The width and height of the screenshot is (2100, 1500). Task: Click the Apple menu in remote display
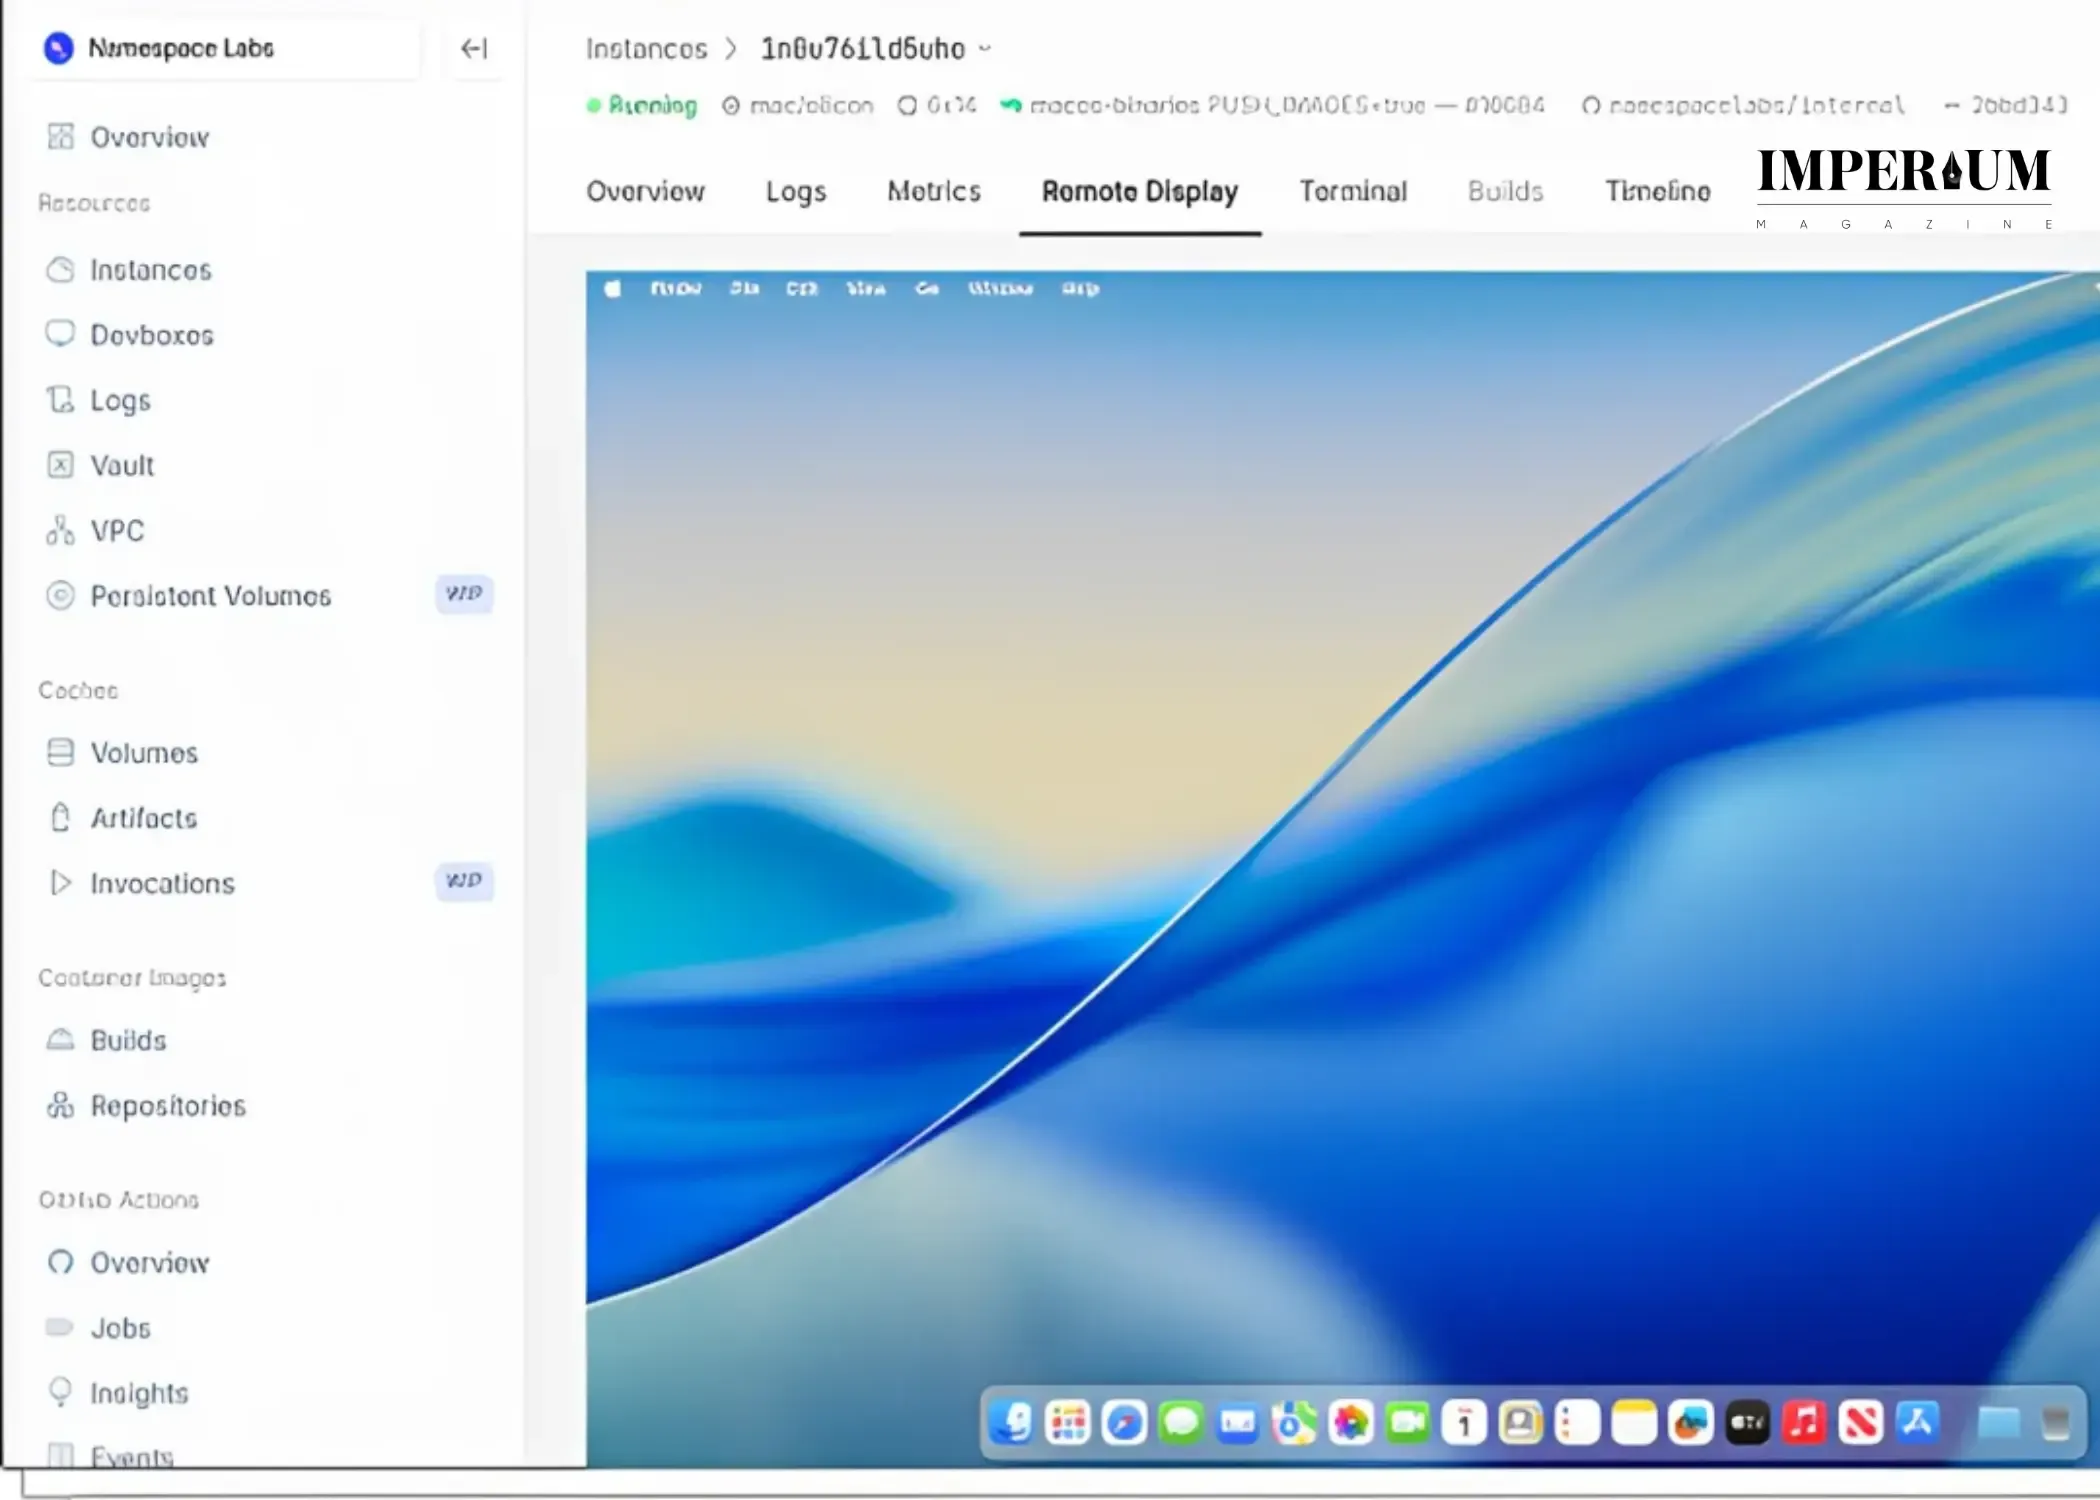coord(613,288)
